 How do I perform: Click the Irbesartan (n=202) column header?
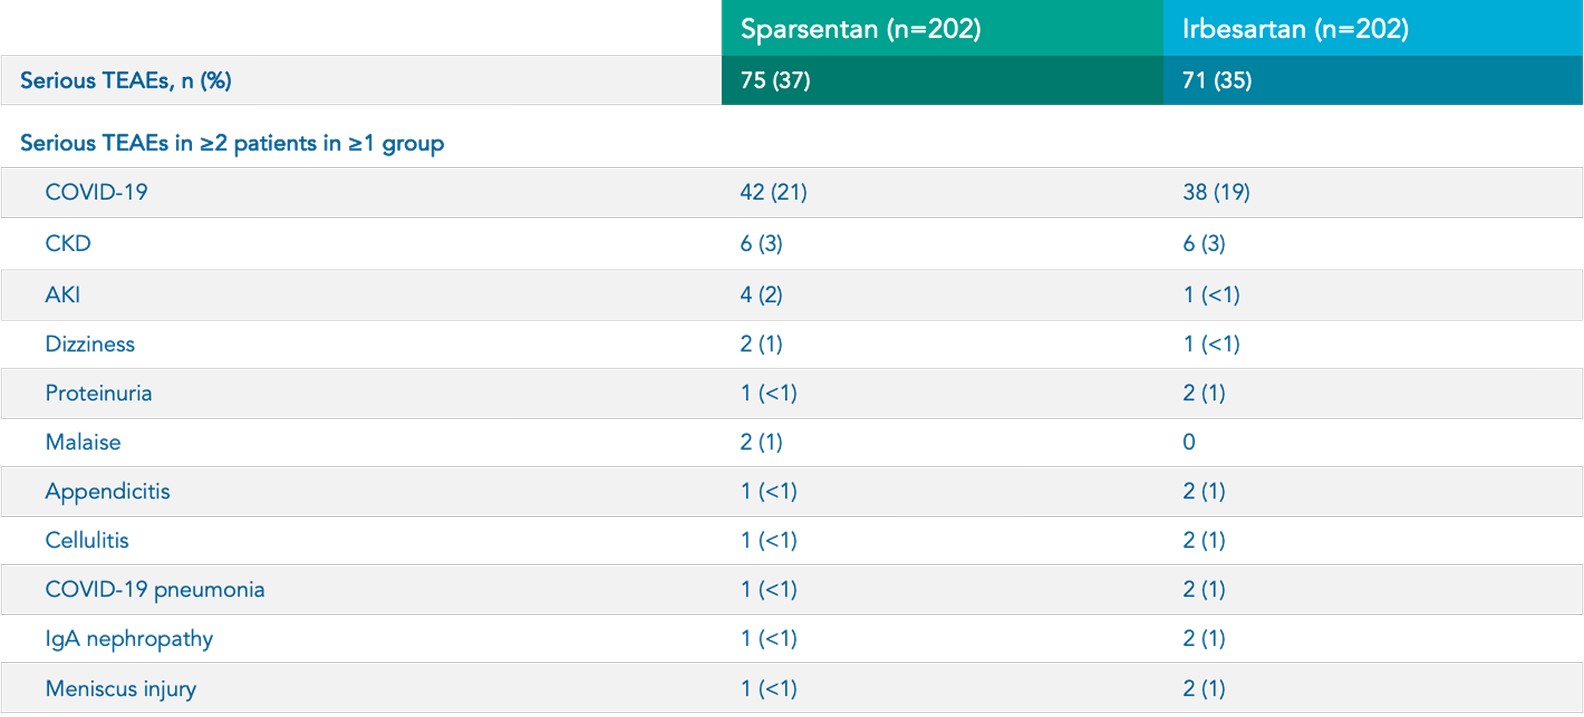tap(1295, 29)
